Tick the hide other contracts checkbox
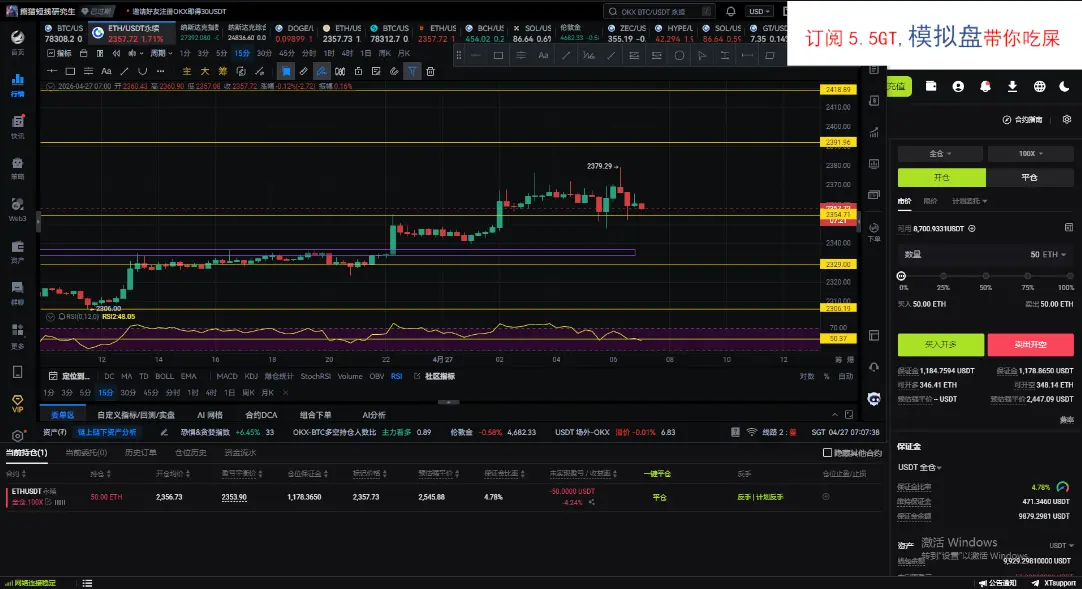The image size is (1082, 589). 827,452
